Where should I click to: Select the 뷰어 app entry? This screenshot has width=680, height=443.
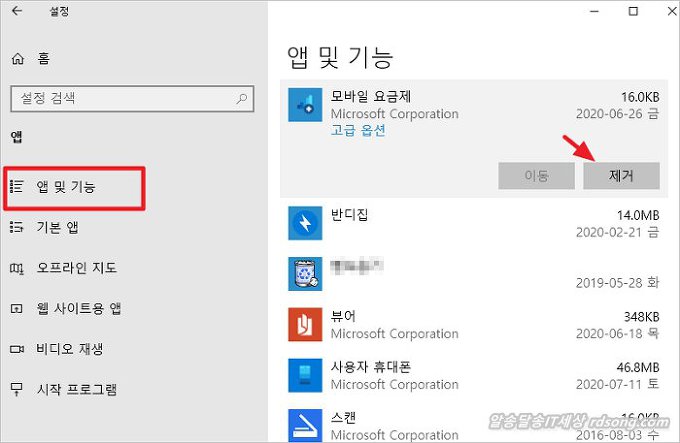click(x=474, y=325)
